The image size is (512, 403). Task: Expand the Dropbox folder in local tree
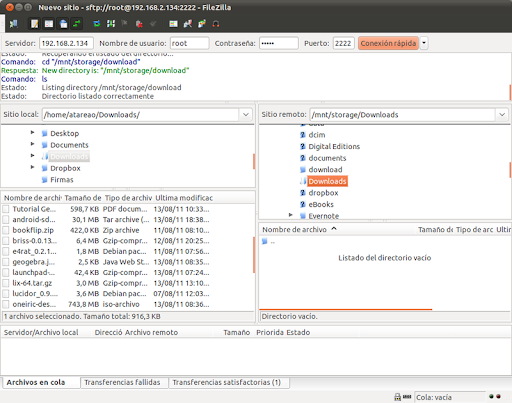click(32, 167)
